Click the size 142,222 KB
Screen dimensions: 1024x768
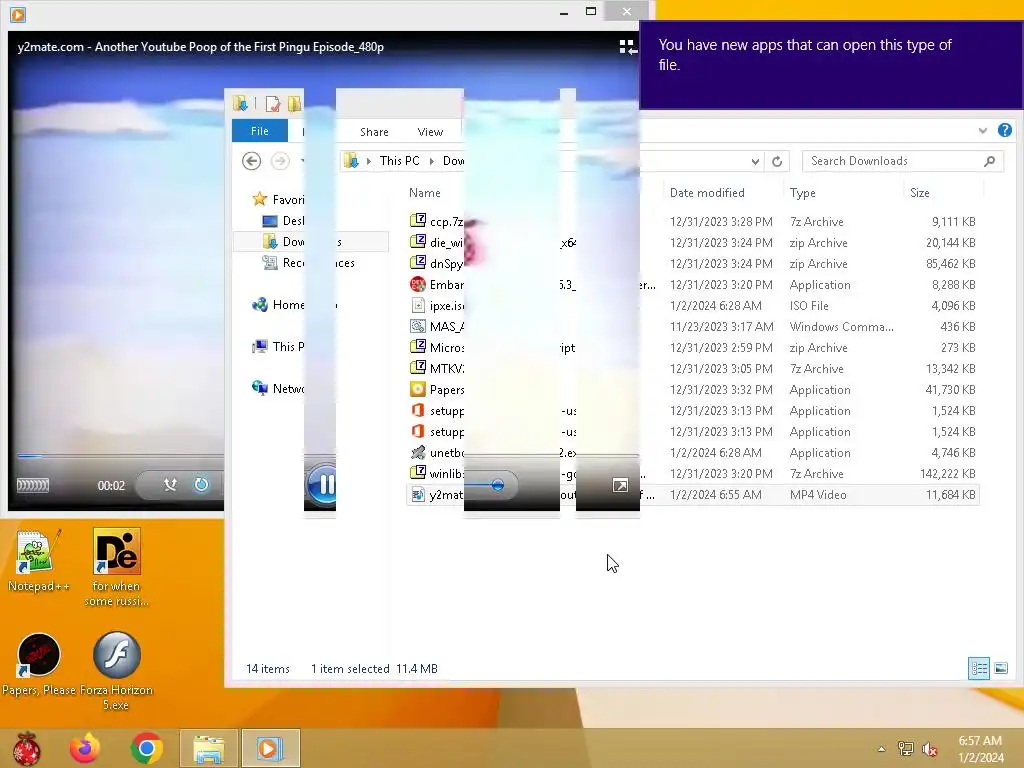[x=948, y=473]
